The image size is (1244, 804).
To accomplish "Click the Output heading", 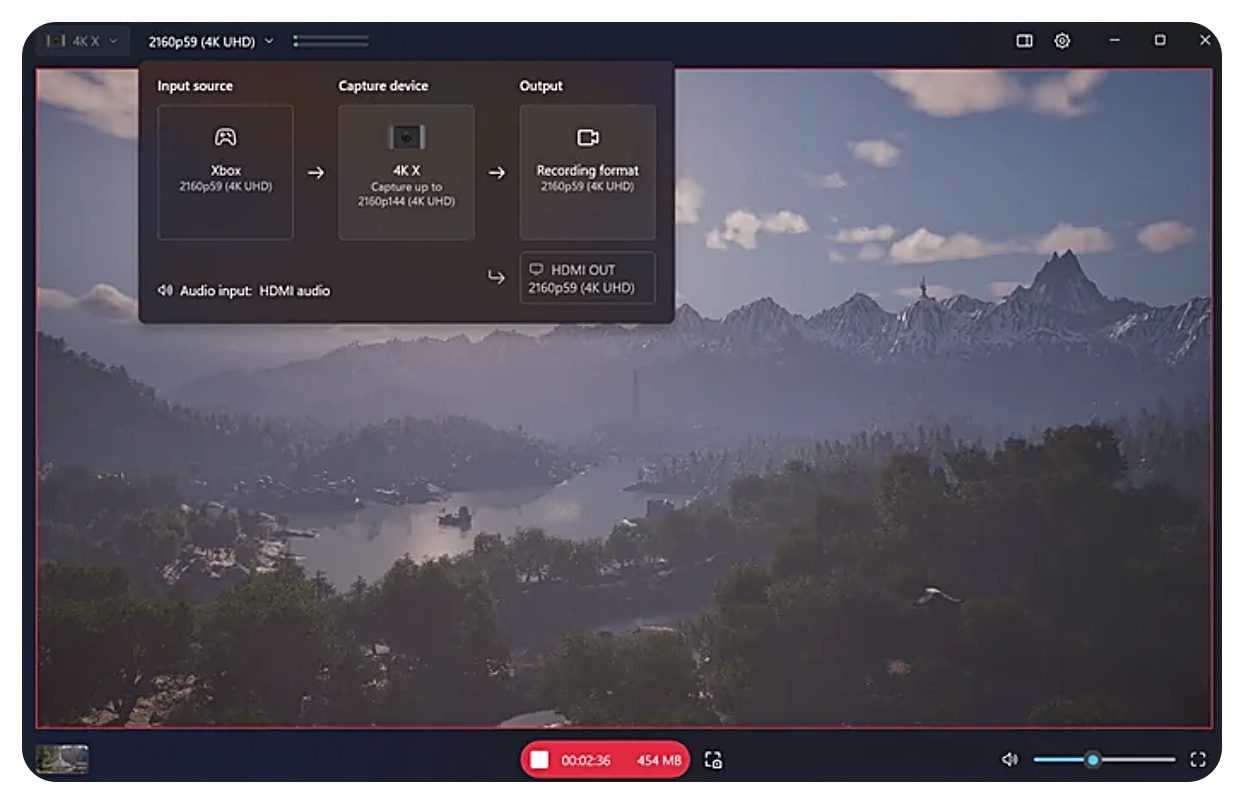I will (x=541, y=86).
